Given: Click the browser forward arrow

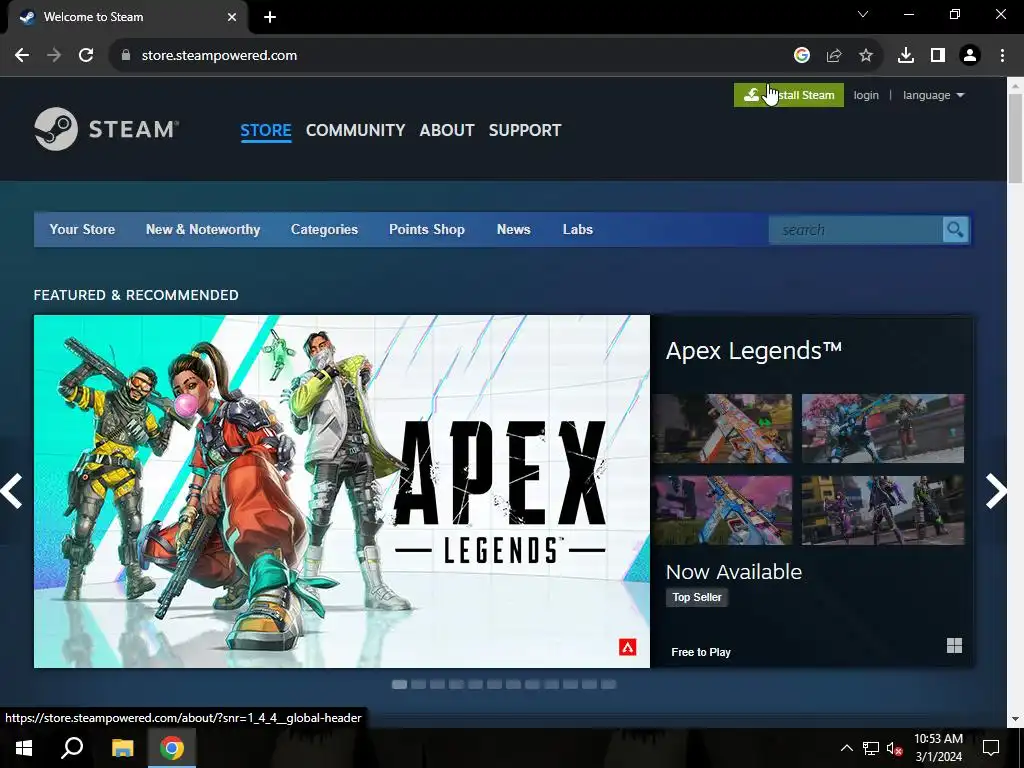Looking at the screenshot, I should [x=54, y=56].
